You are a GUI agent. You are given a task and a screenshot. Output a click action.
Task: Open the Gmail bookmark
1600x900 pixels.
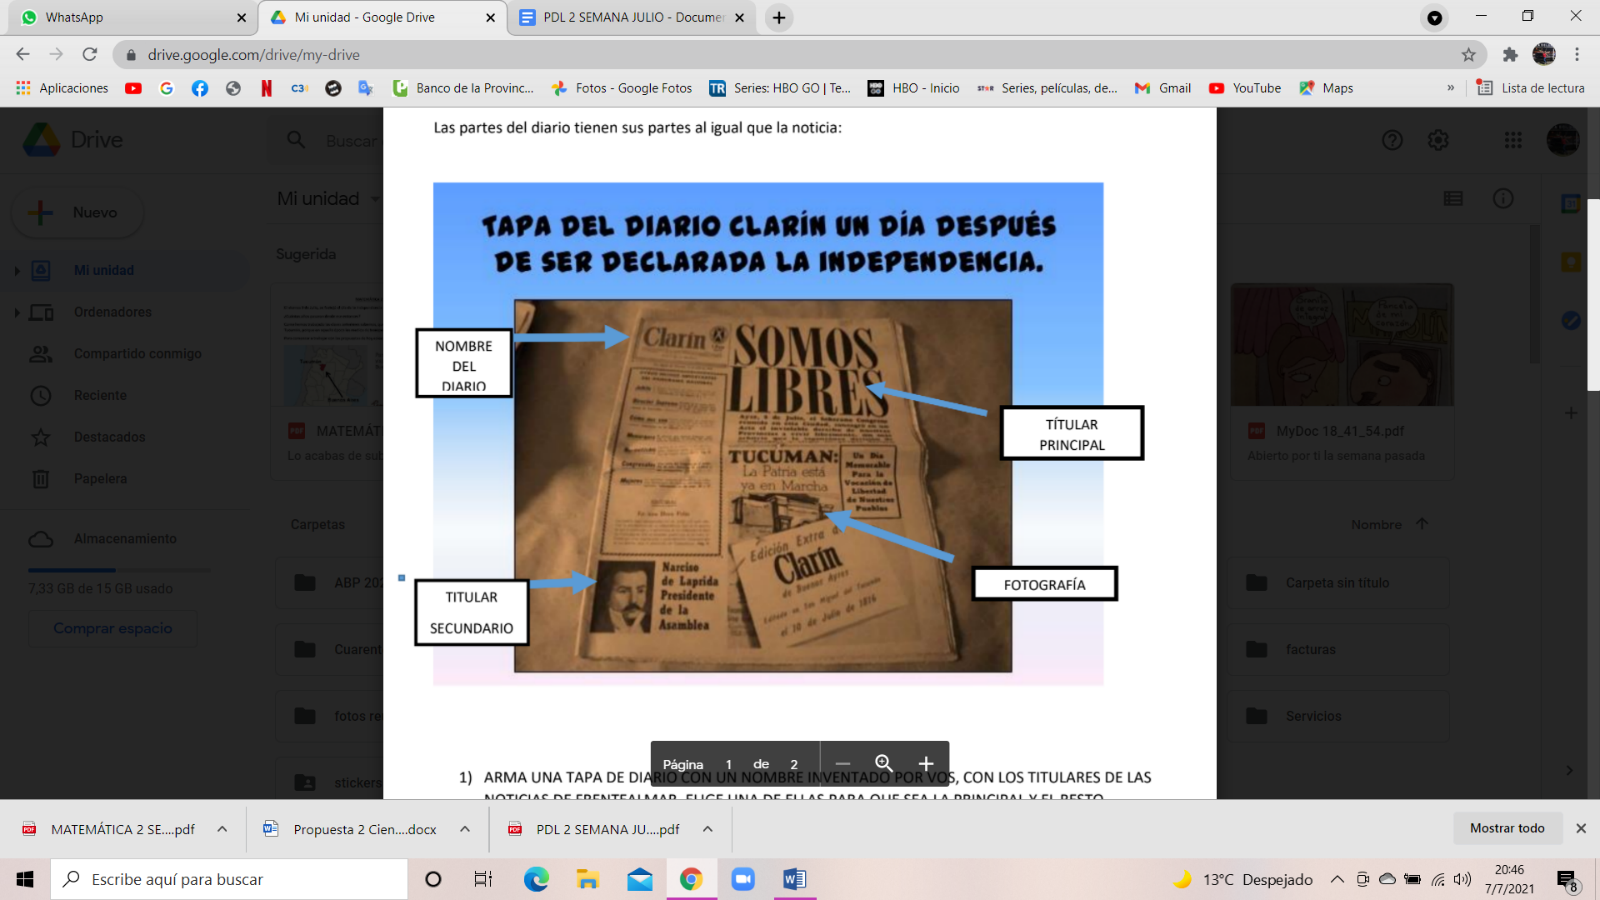click(x=1162, y=88)
